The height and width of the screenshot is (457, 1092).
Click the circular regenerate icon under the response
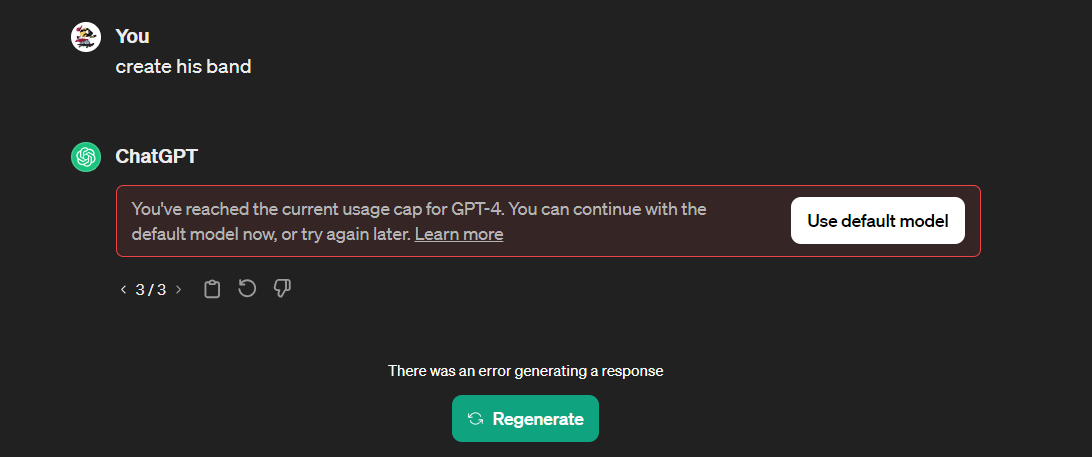pos(247,289)
